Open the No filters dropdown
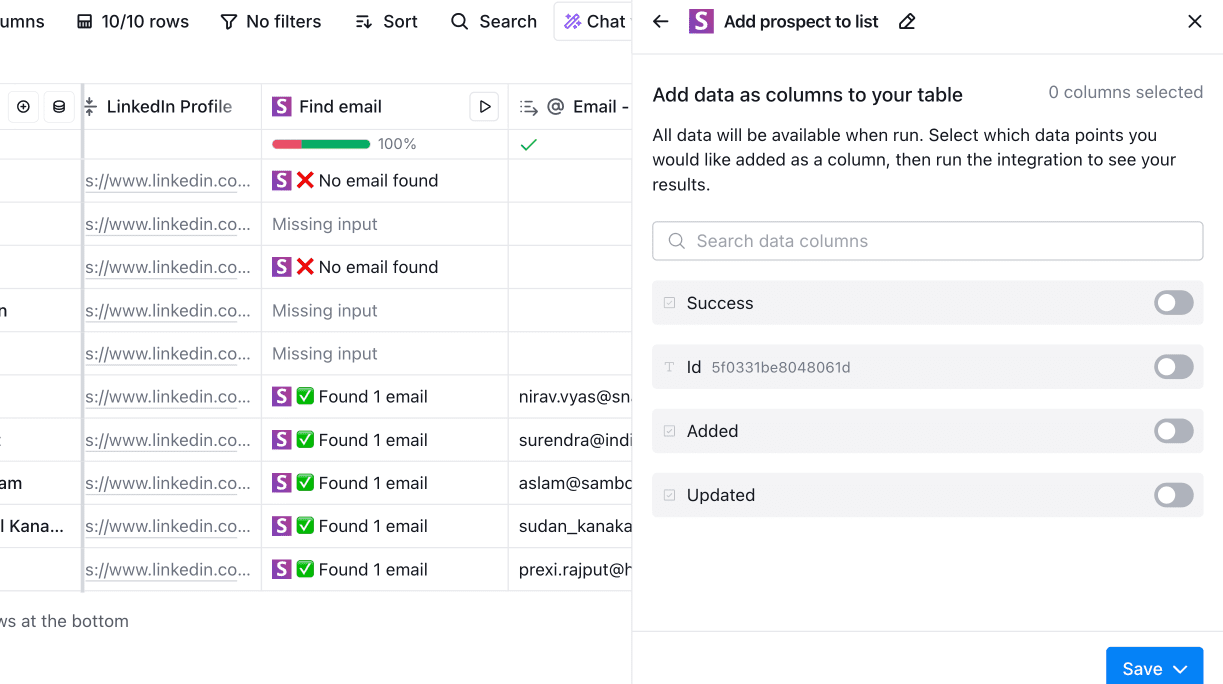The image size is (1223, 684). pyautogui.click(x=271, y=22)
